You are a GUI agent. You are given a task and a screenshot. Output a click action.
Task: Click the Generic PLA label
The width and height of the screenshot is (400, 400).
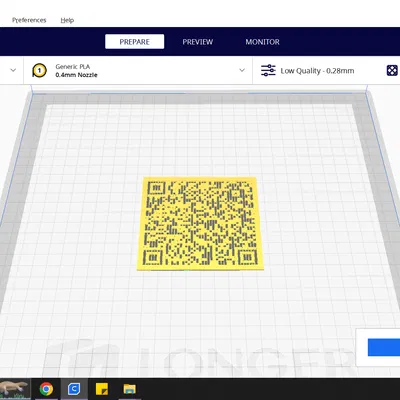(x=73, y=67)
